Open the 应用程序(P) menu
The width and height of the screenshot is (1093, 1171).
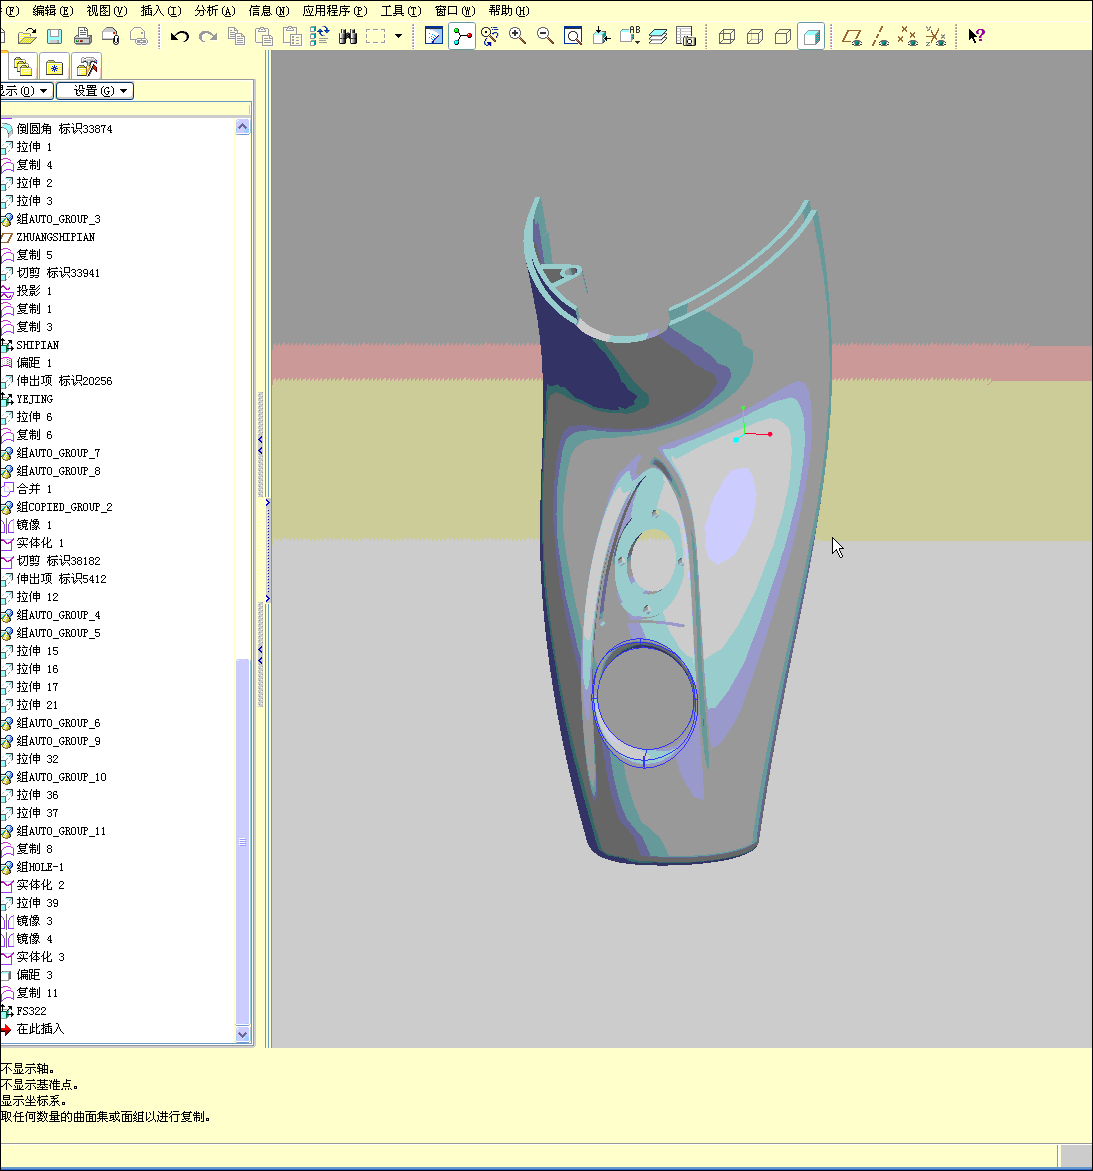[335, 10]
